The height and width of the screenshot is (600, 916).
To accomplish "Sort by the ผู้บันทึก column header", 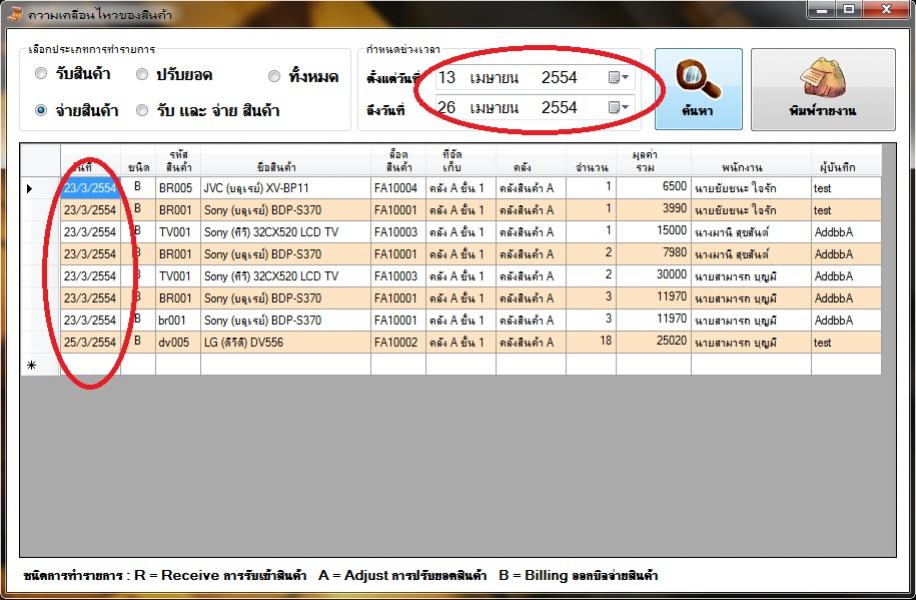I will pos(846,161).
